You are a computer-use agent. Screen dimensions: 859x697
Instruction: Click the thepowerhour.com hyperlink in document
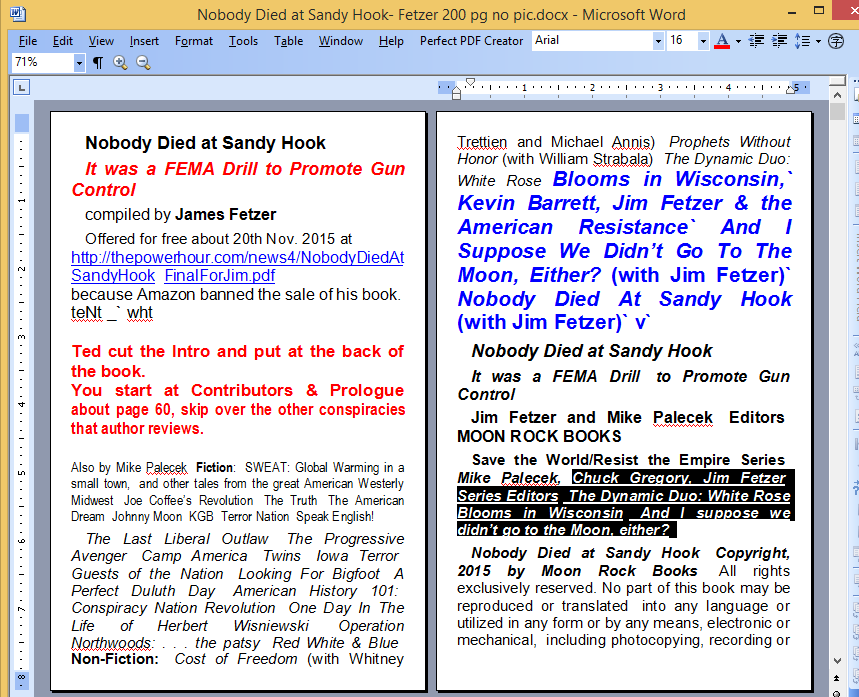point(238,258)
